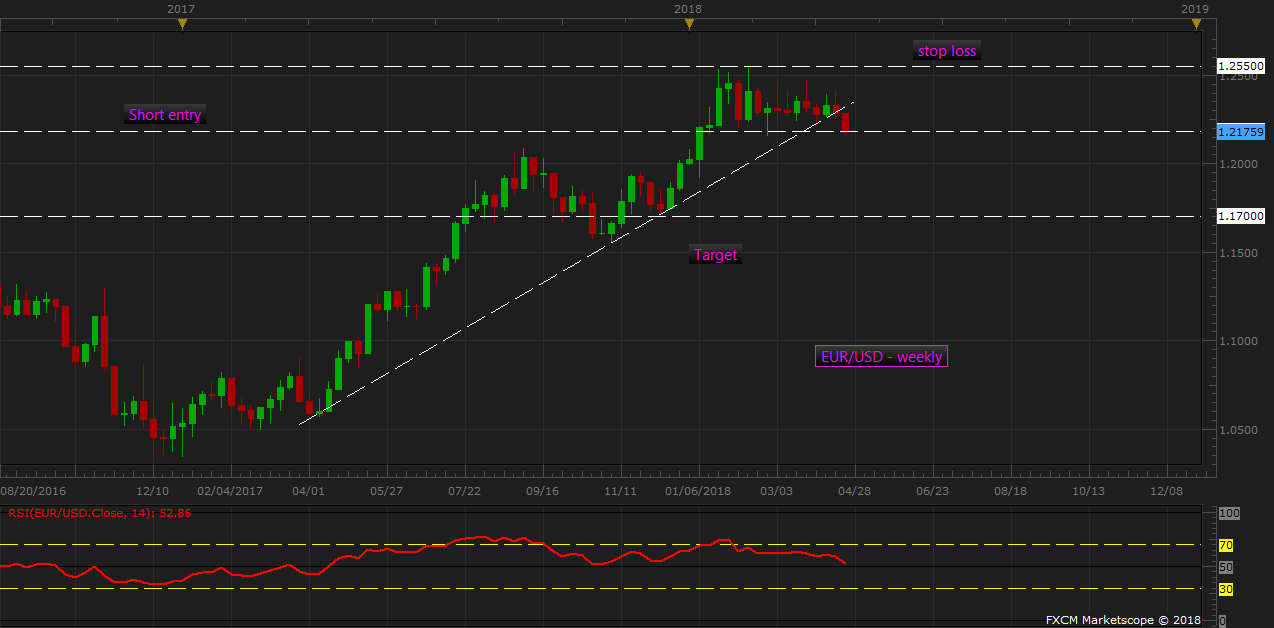Select the RSI(EUR/USD.Close, 14) indicator label
1274x628 pixels.
[x=100, y=513]
